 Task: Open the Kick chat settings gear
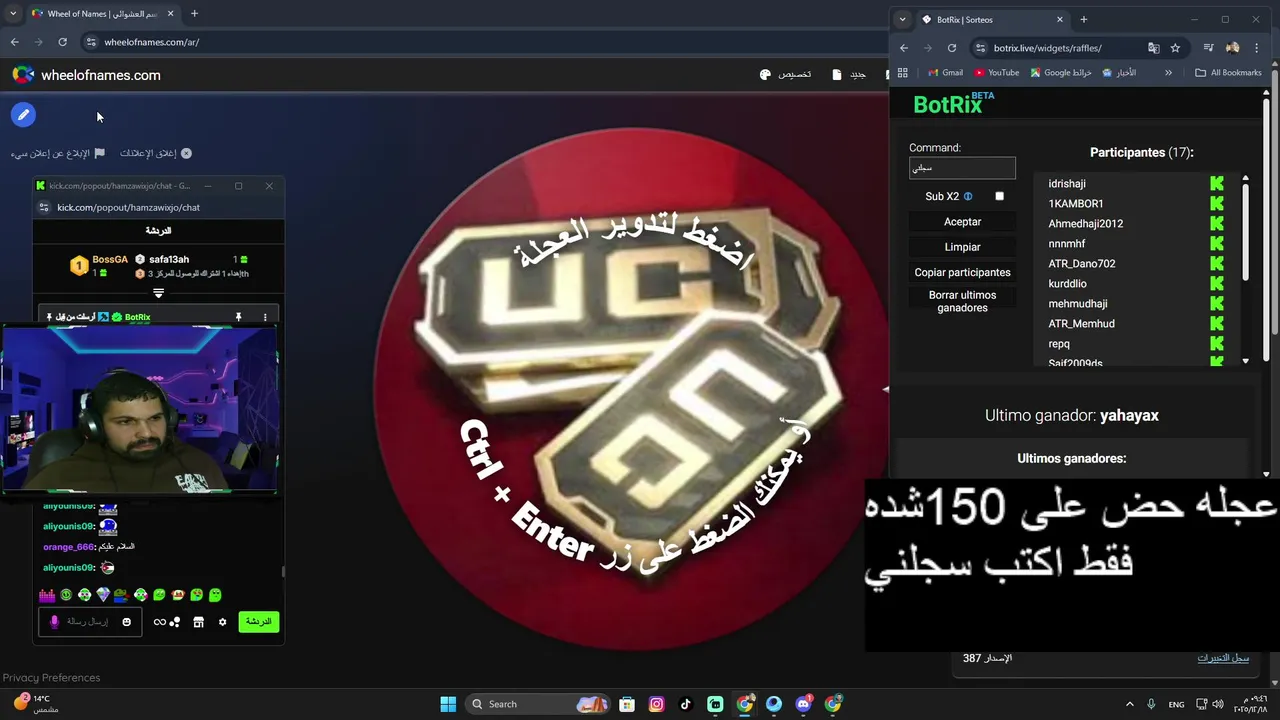click(x=222, y=622)
